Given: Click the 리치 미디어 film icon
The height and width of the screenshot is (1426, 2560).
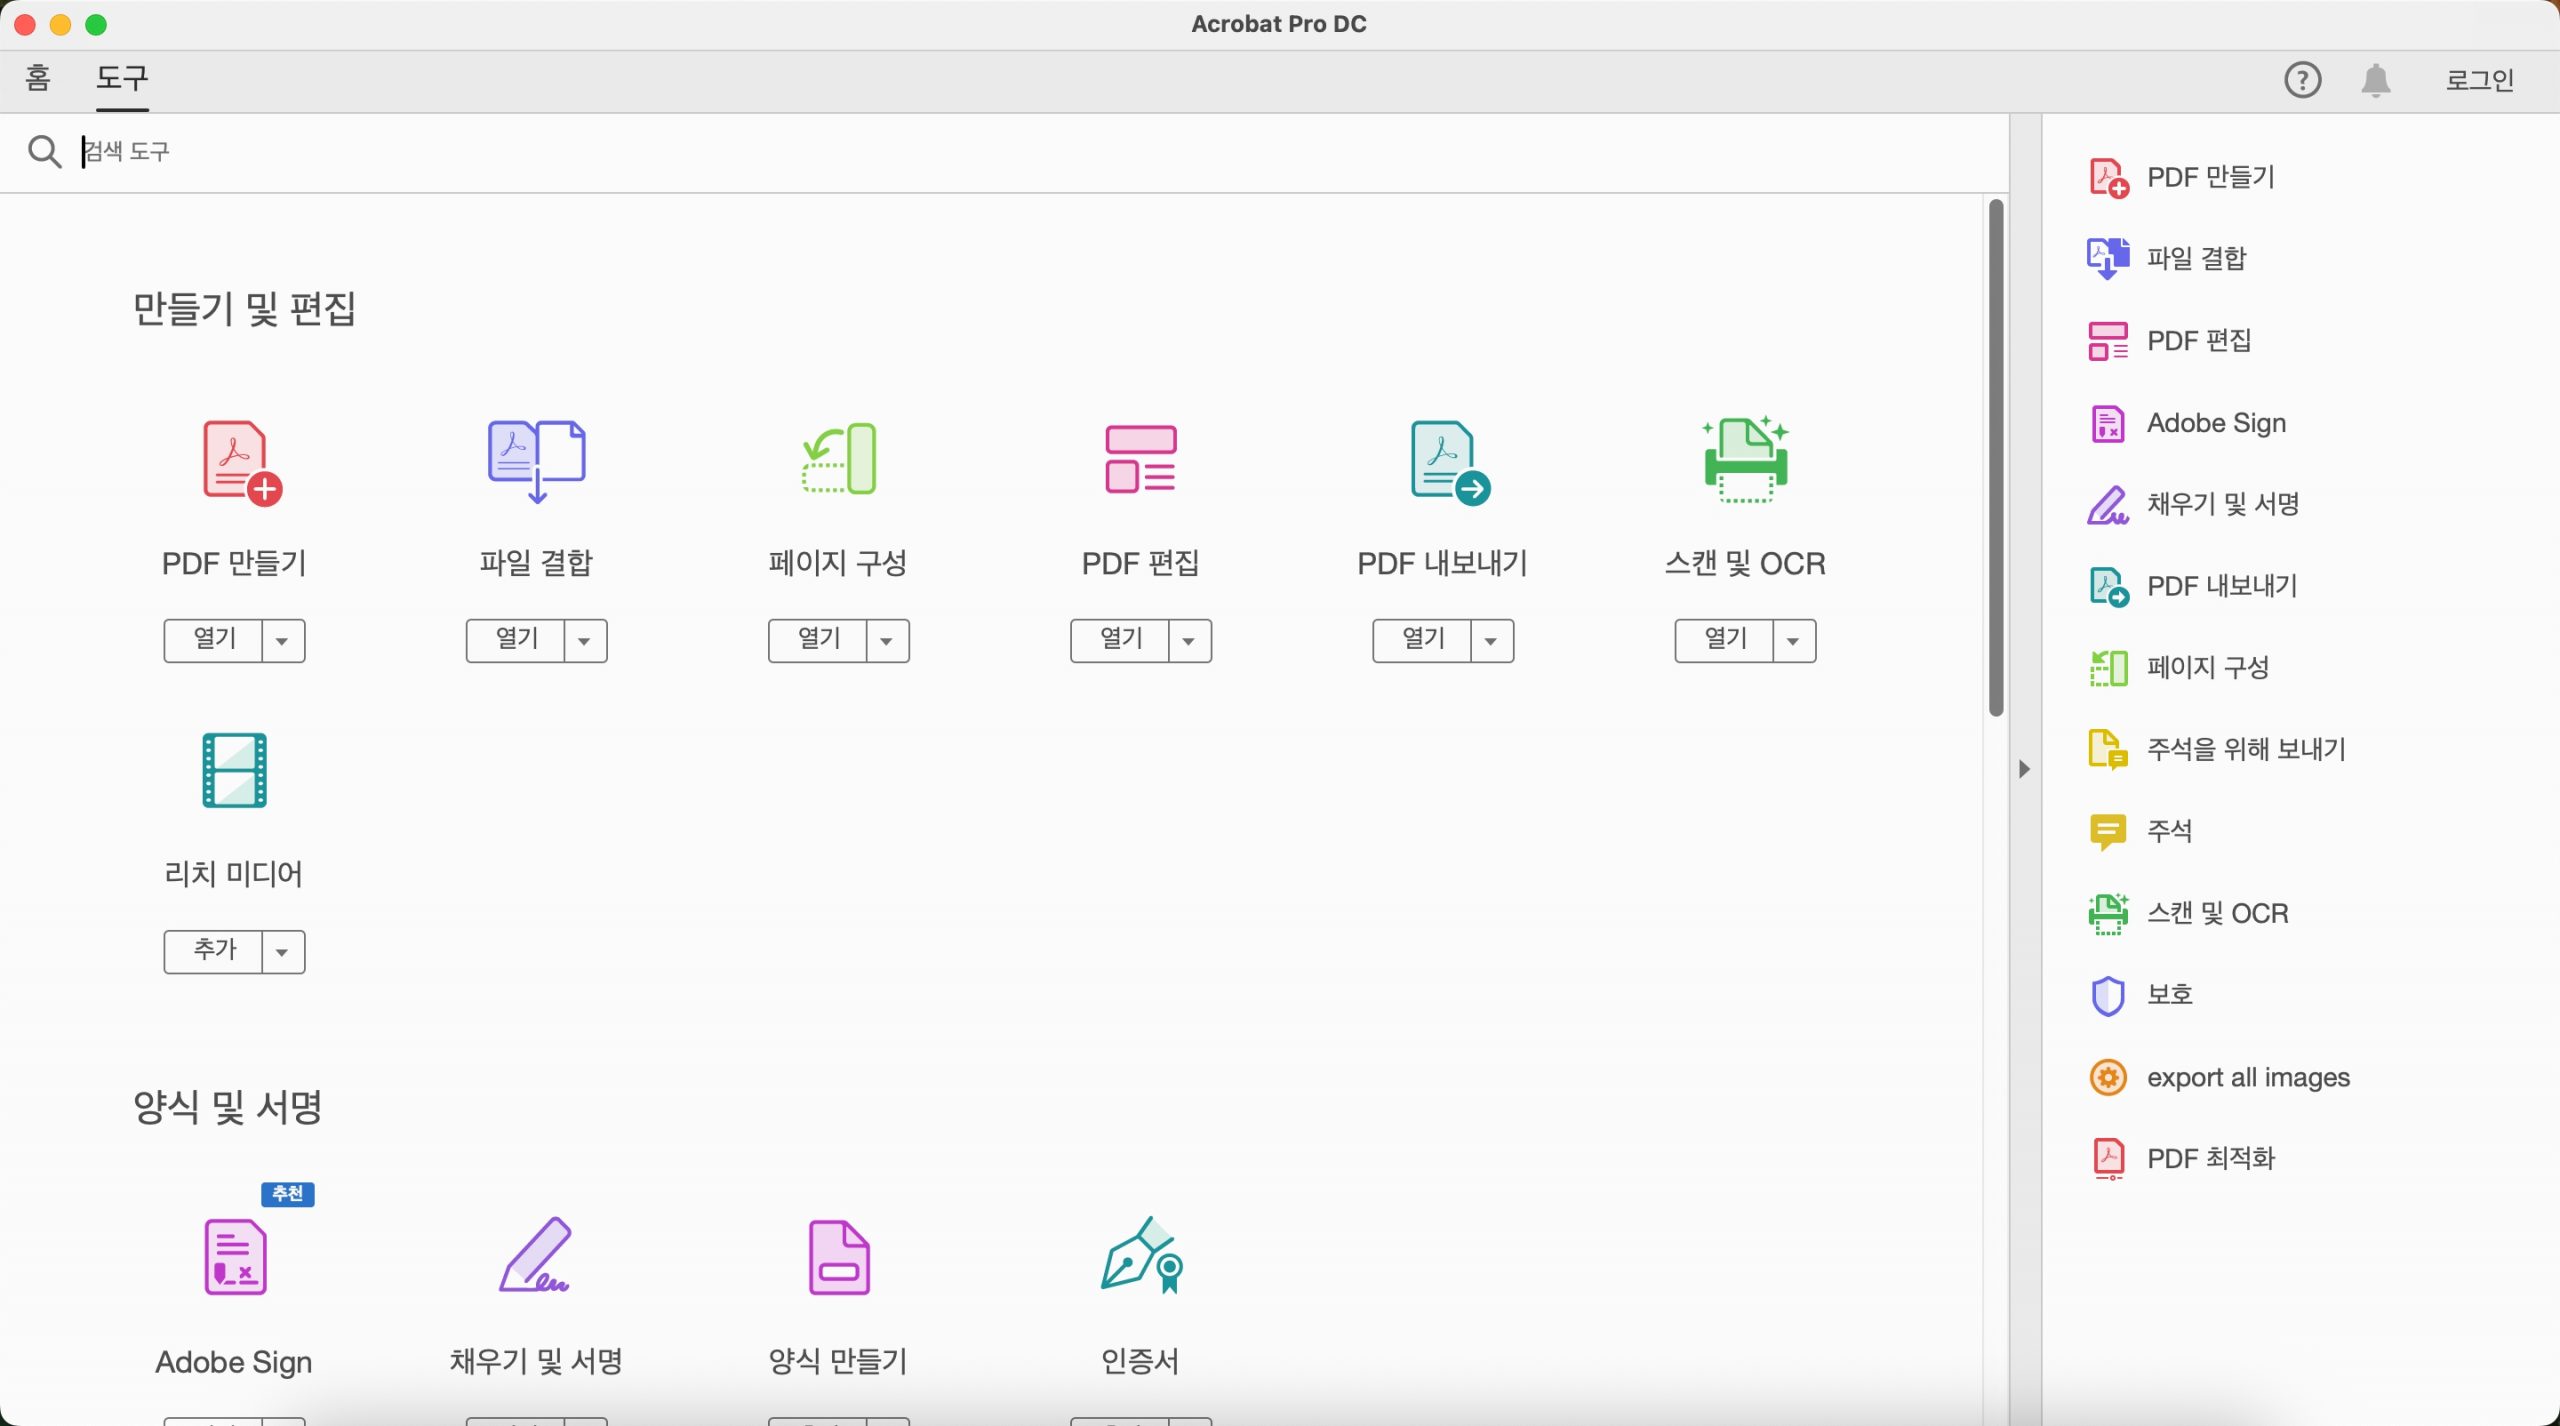Looking at the screenshot, I should (x=234, y=770).
